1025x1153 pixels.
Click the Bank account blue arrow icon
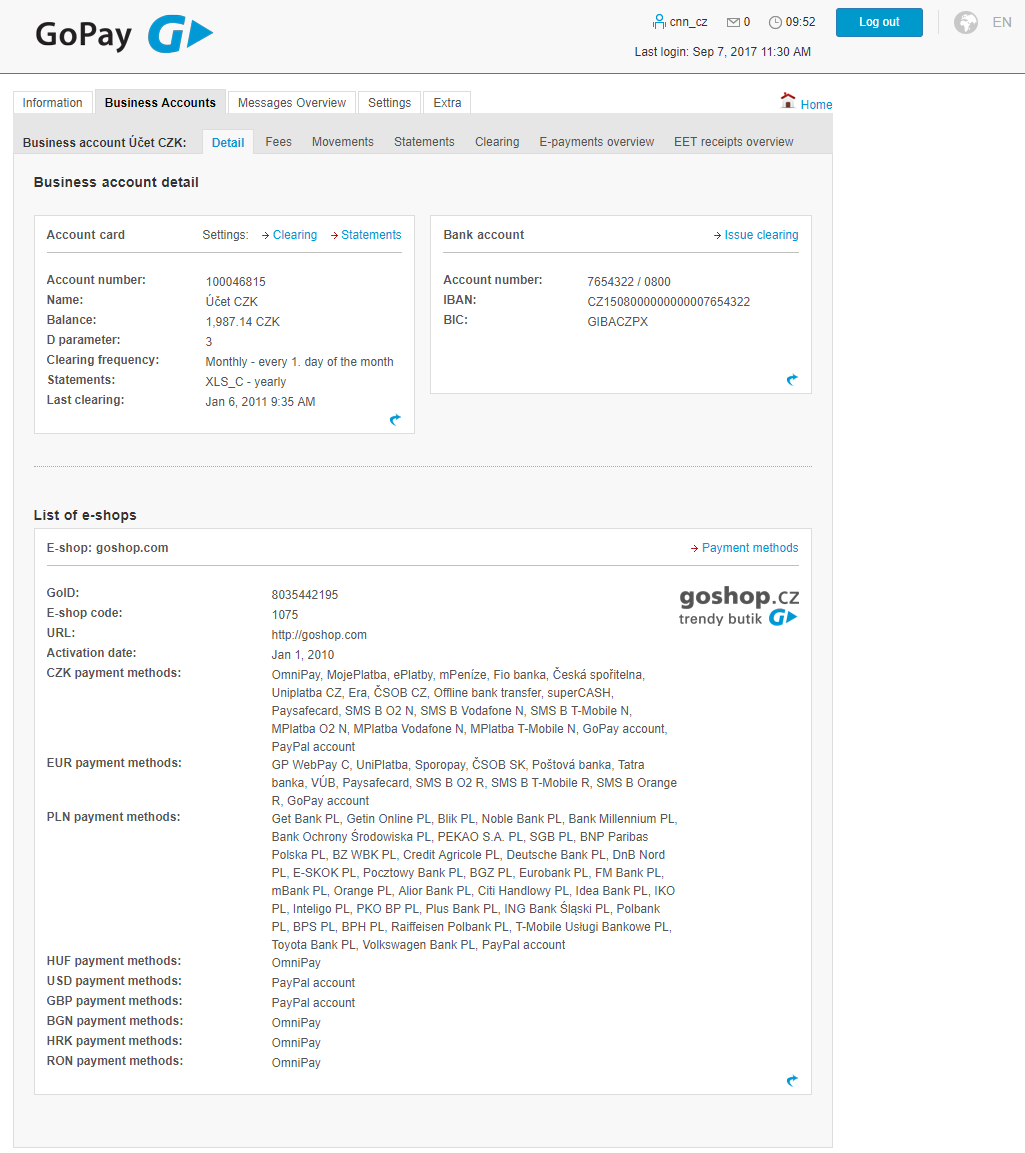(792, 379)
